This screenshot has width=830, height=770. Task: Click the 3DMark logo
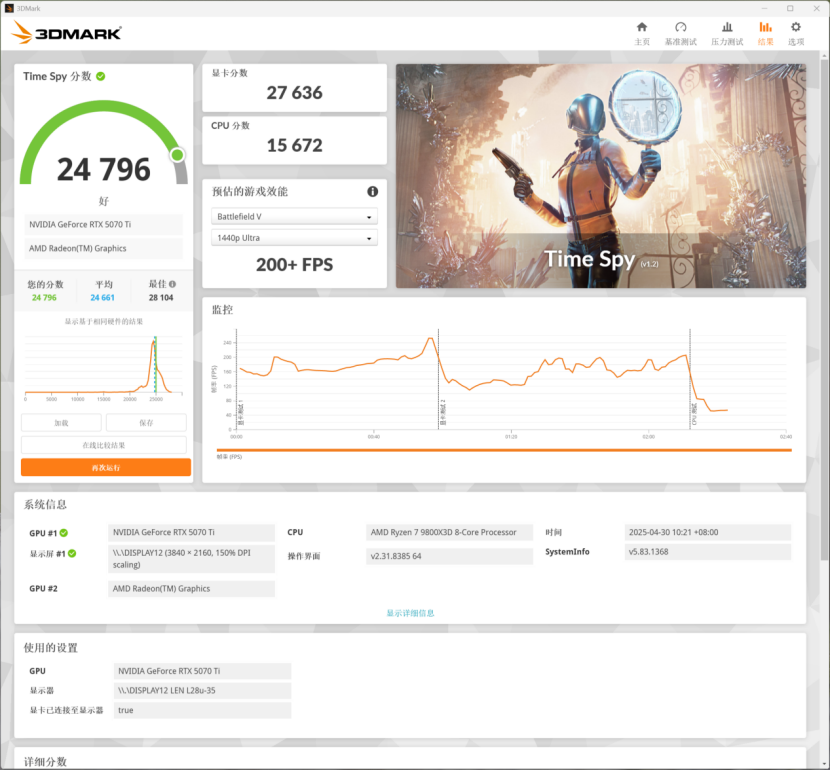[66, 33]
